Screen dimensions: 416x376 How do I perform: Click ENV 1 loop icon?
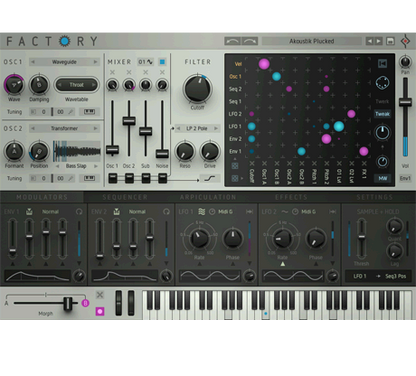click(79, 212)
